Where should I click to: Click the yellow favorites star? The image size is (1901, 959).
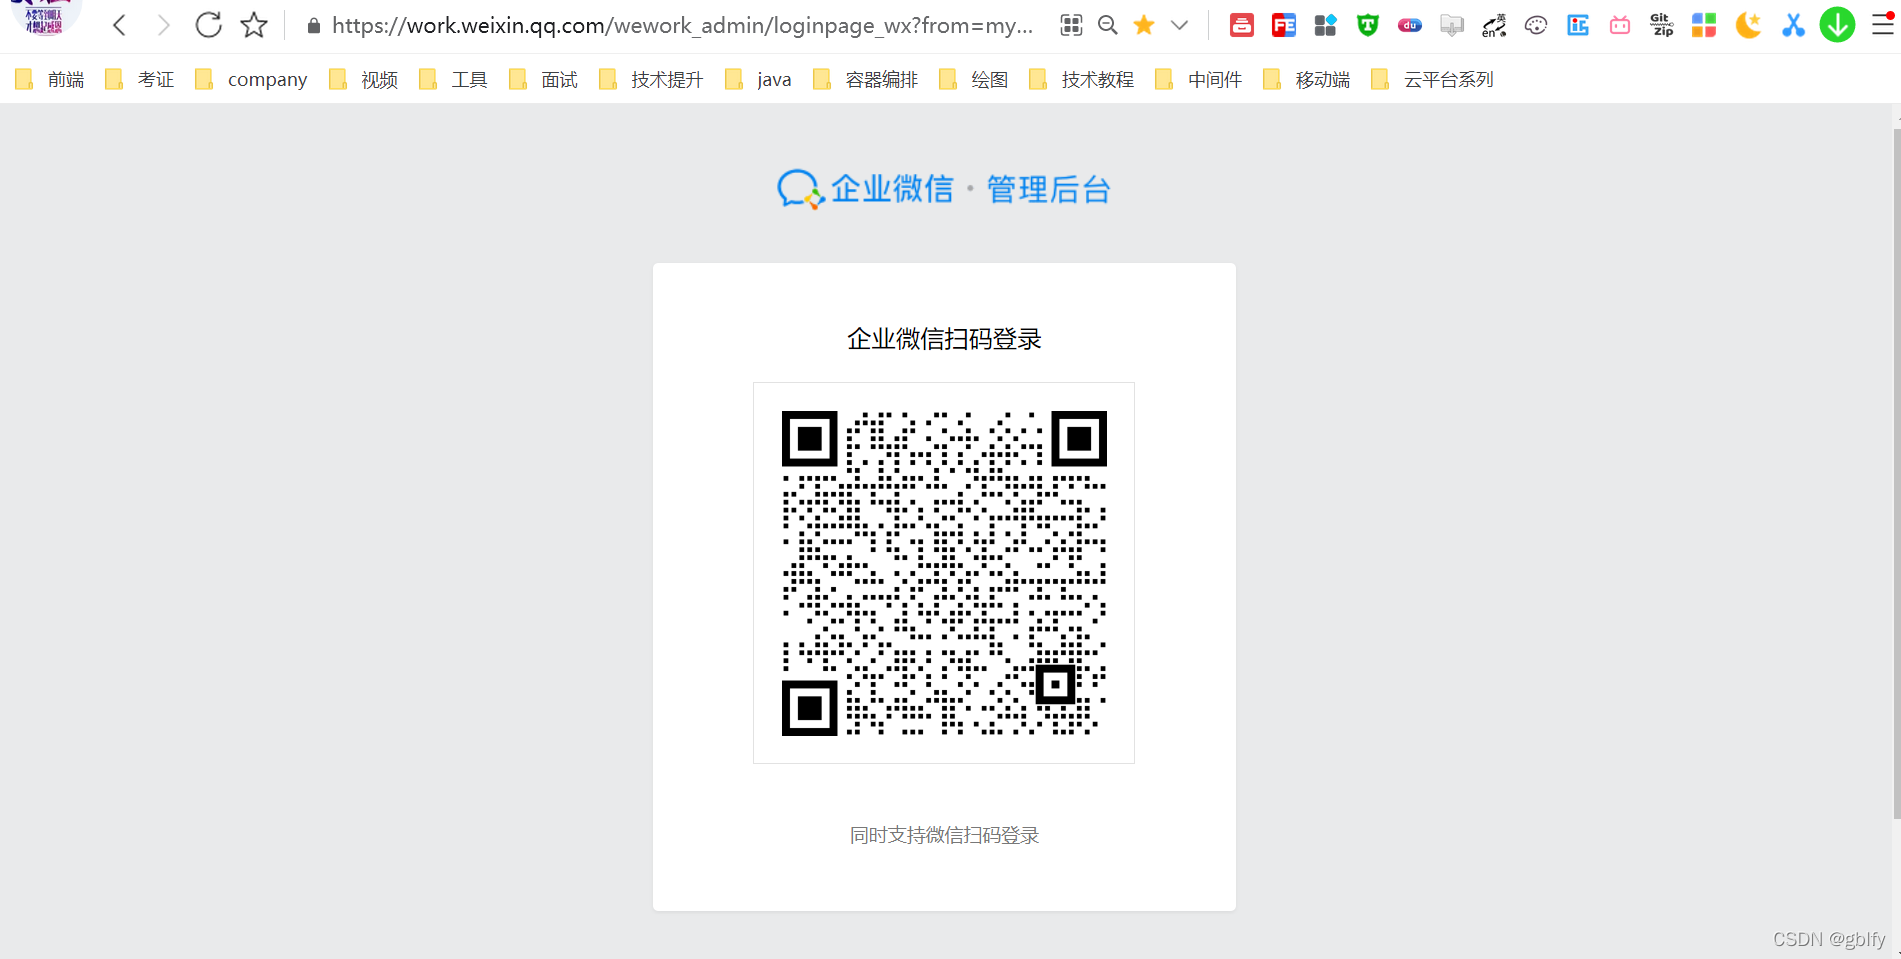(1144, 25)
